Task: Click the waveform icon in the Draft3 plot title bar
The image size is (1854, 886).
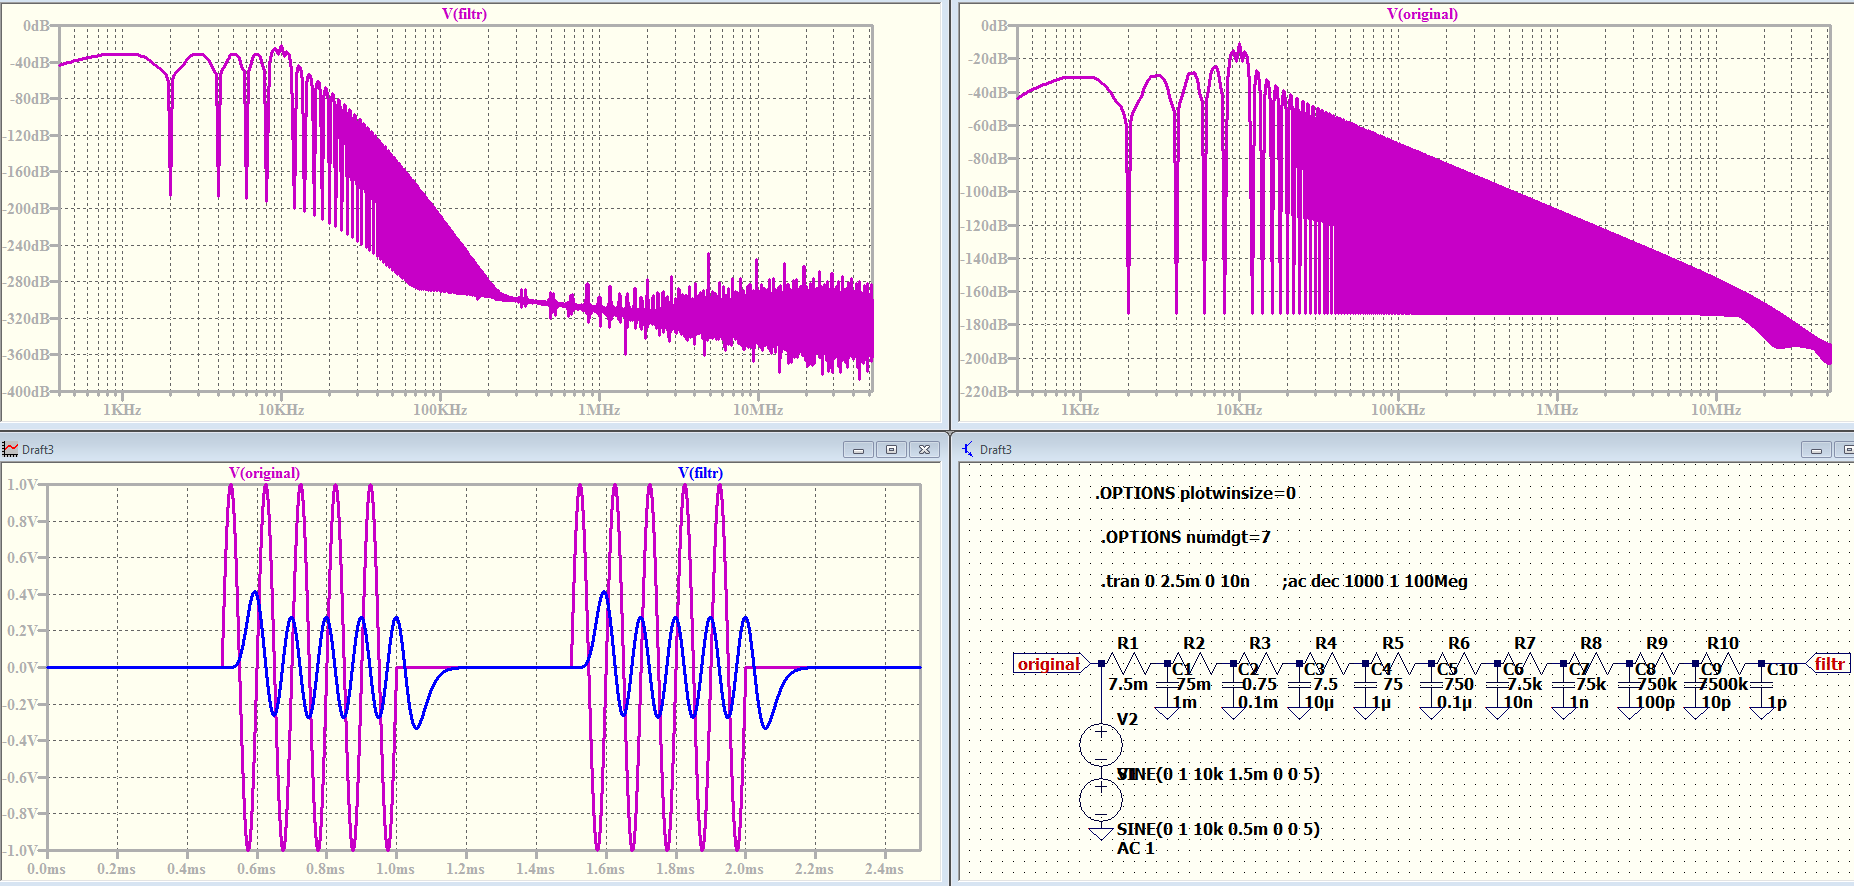Action: pos(10,449)
